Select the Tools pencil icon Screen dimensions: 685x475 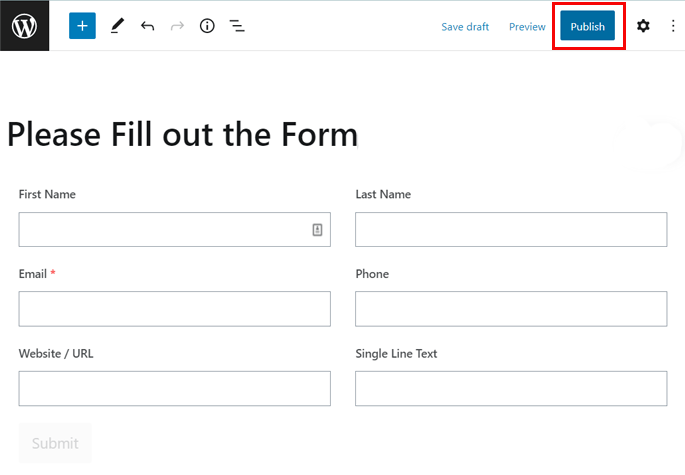click(117, 26)
